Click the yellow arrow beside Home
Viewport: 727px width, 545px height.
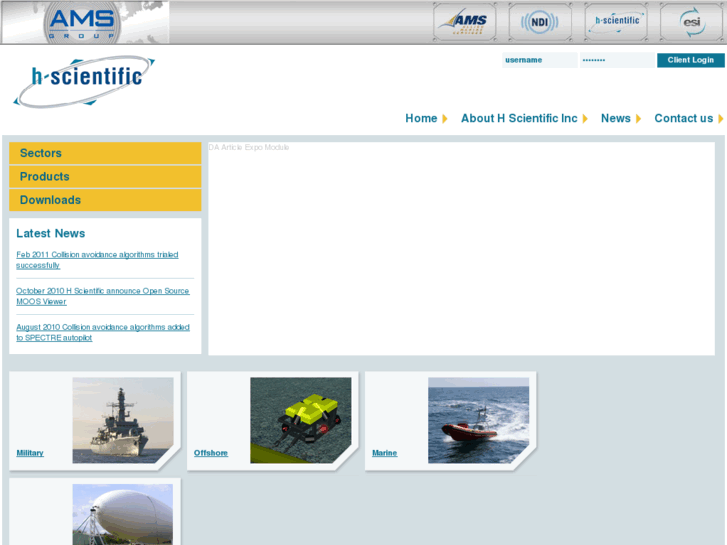(445, 119)
